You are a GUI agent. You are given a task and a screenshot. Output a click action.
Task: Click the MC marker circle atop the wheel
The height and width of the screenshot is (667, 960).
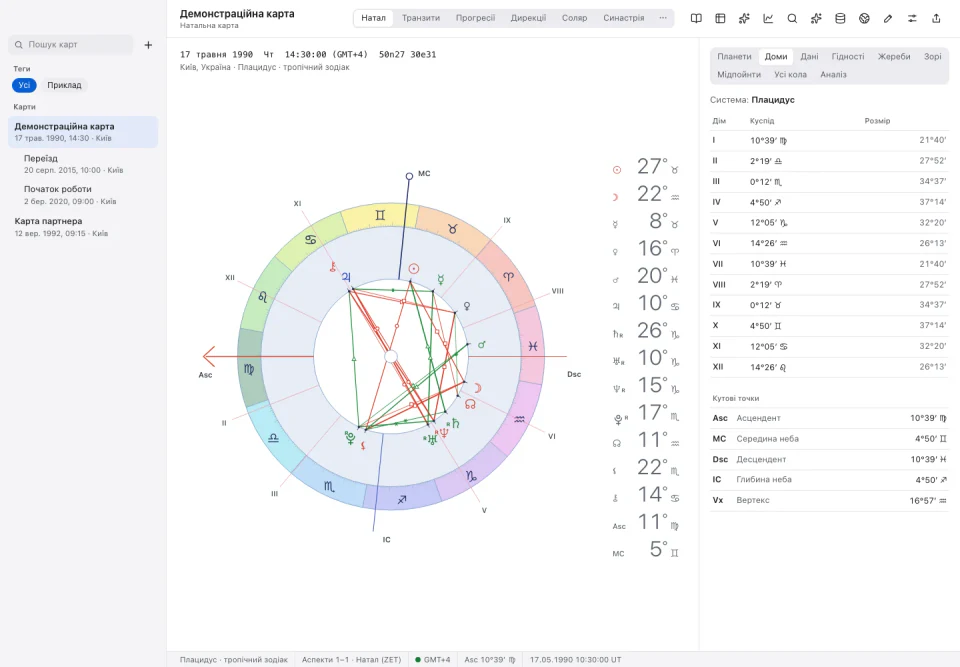coord(409,176)
